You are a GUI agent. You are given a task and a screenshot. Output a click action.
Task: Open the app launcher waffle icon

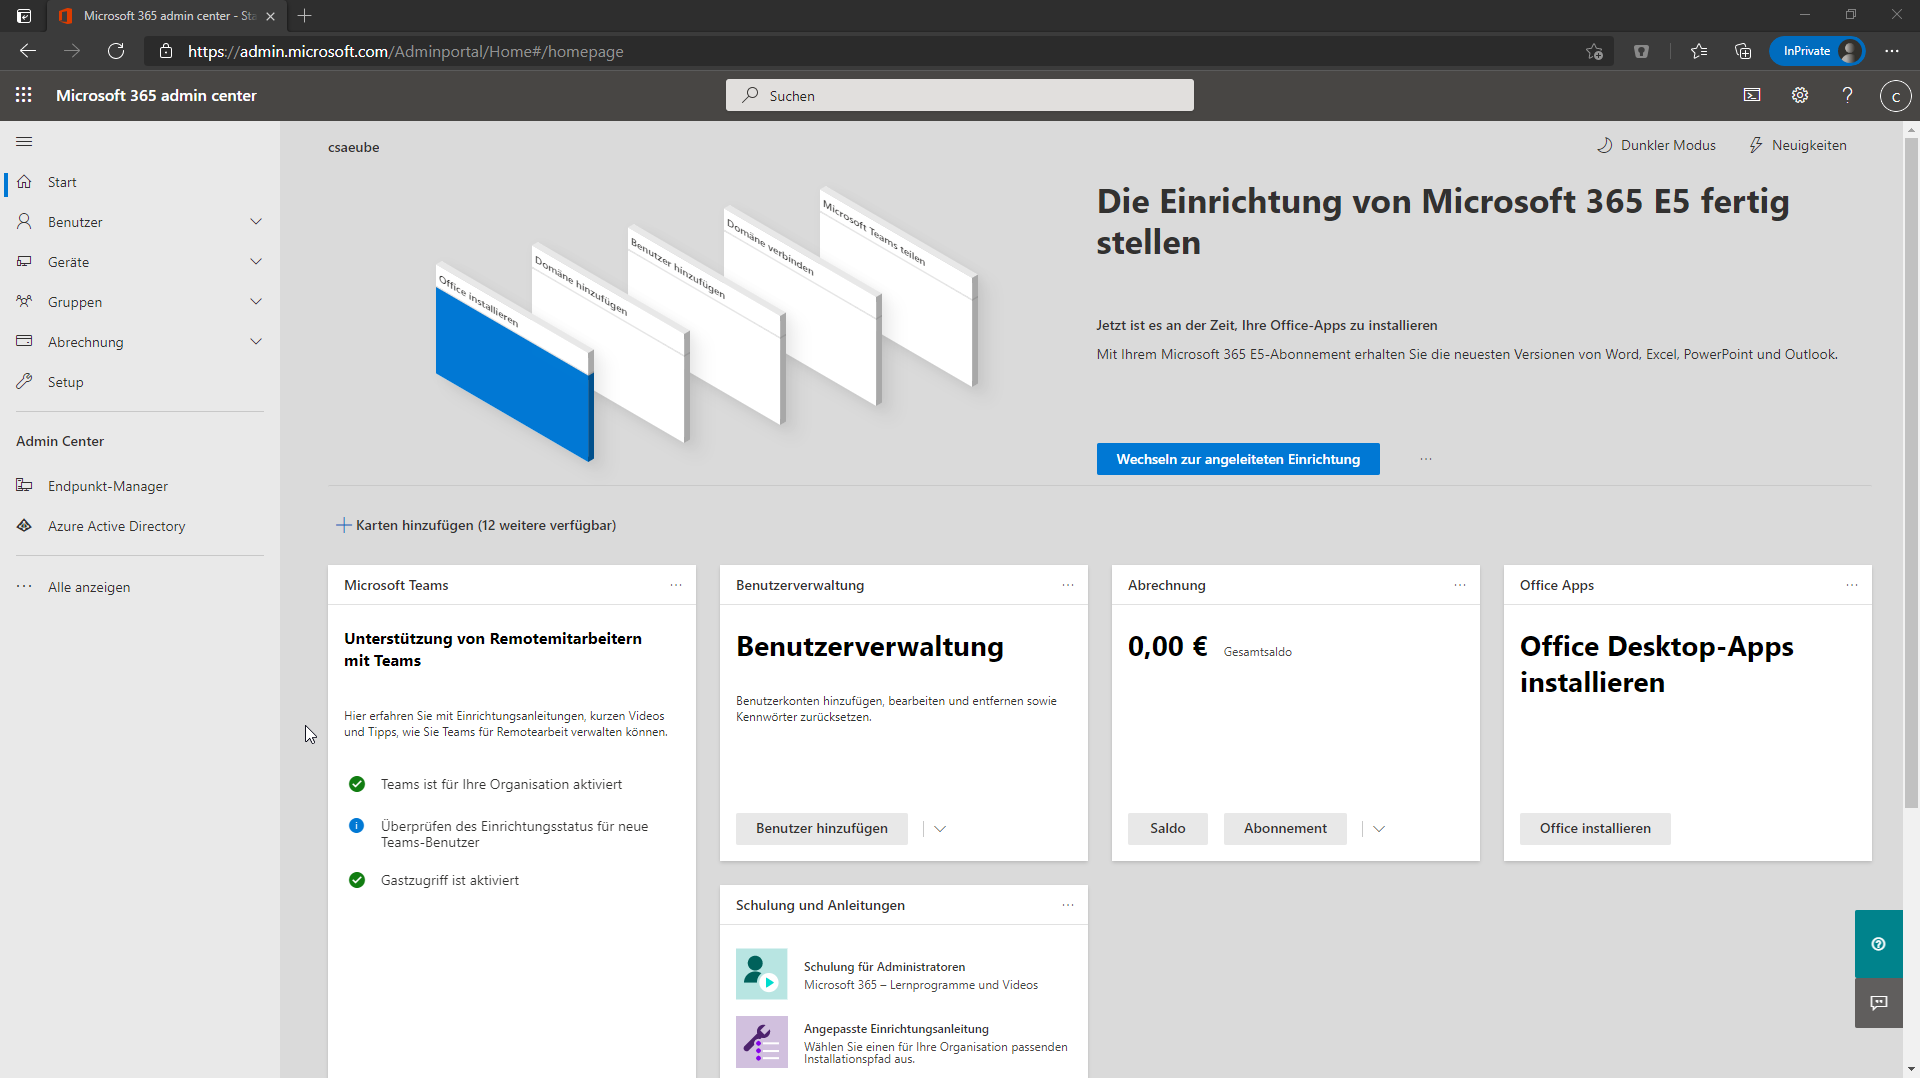click(24, 95)
